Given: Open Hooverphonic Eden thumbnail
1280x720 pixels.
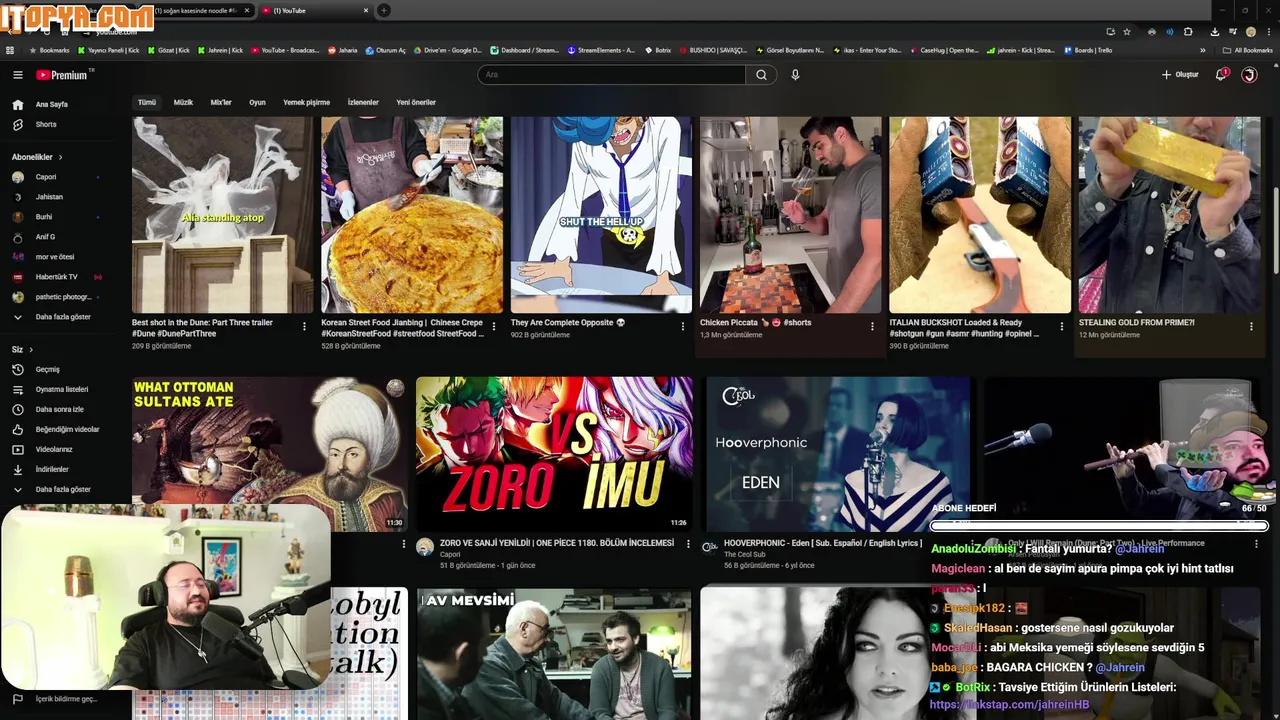Looking at the screenshot, I should tap(838, 454).
